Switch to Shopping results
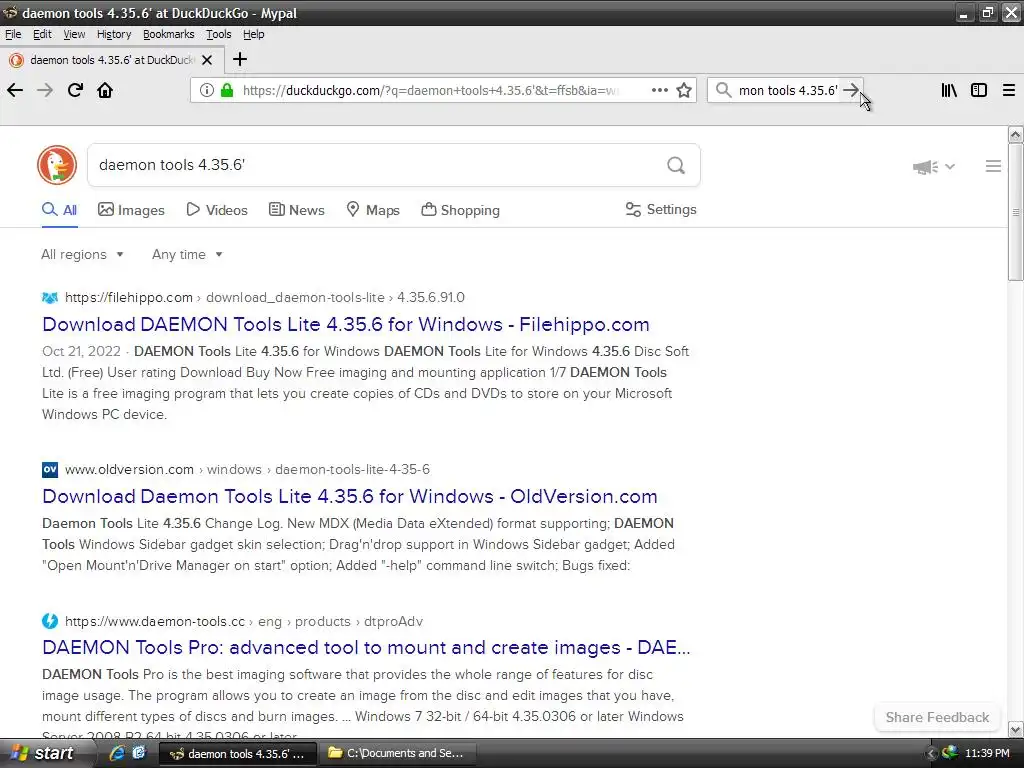 pyautogui.click(x=460, y=210)
